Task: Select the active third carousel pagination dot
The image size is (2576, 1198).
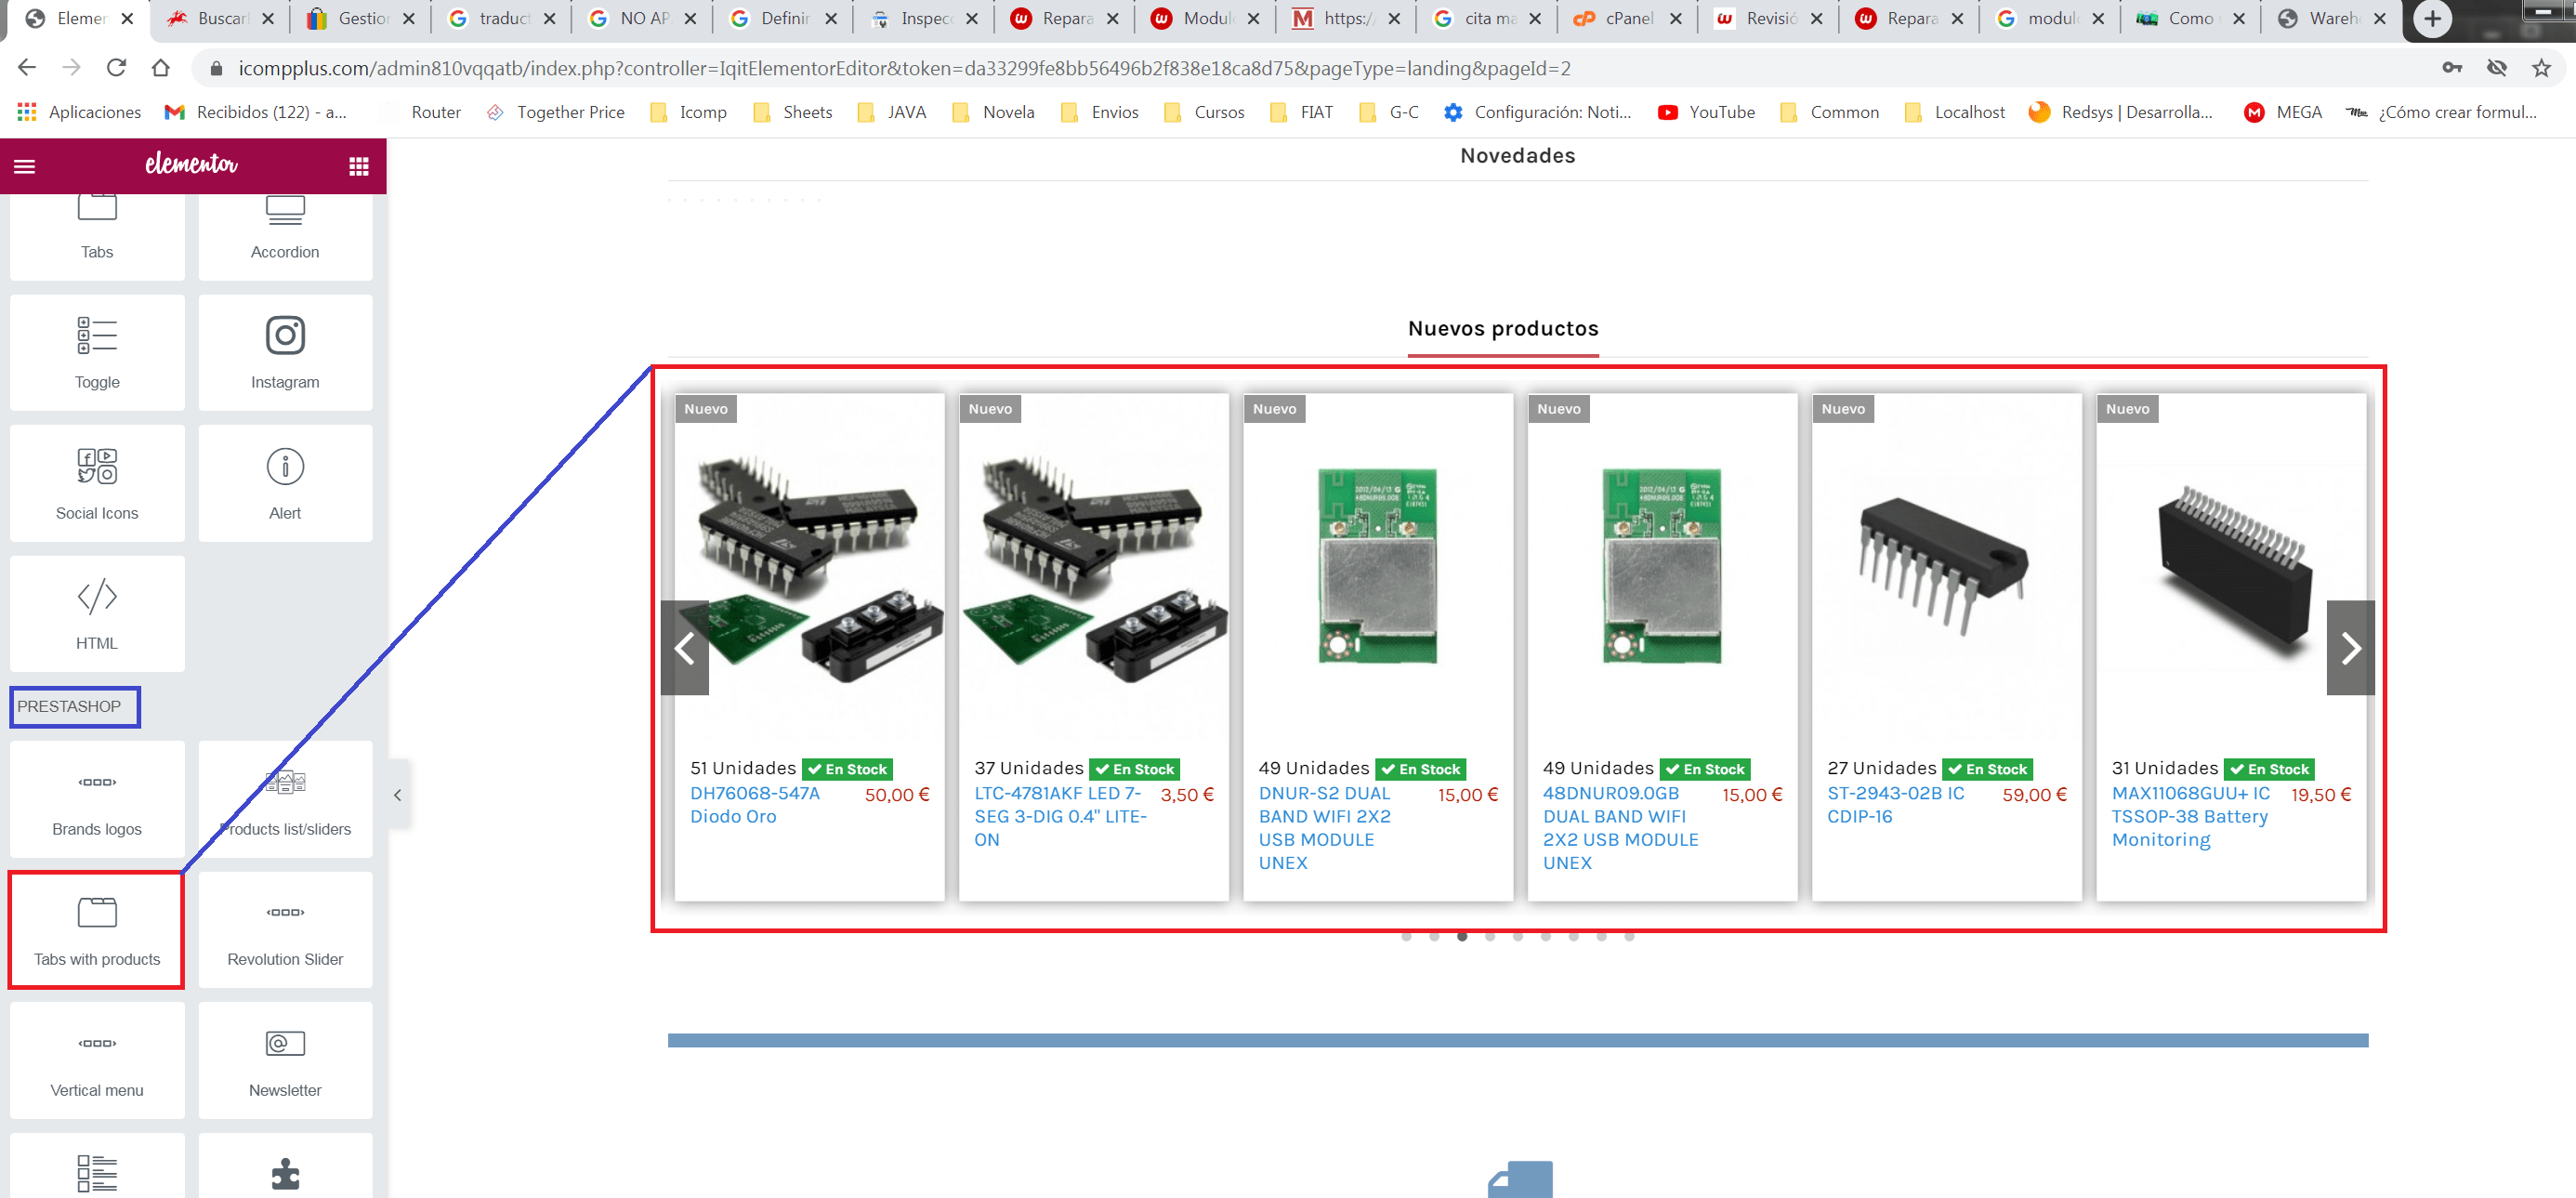Action: (1462, 937)
